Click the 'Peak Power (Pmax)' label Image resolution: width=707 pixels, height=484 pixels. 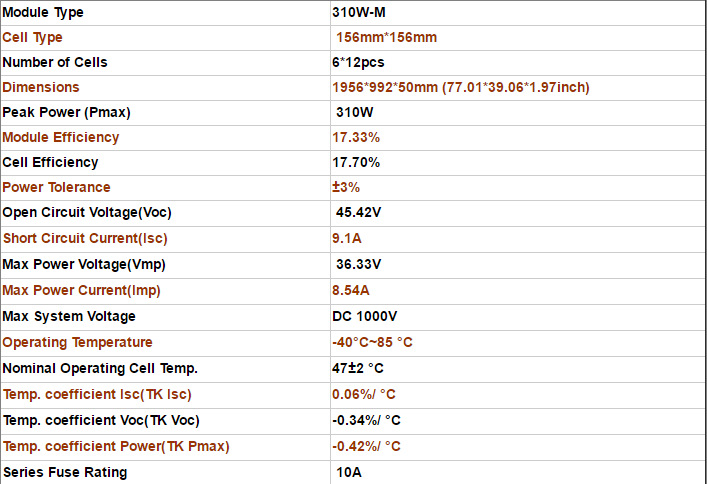[x=66, y=112]
